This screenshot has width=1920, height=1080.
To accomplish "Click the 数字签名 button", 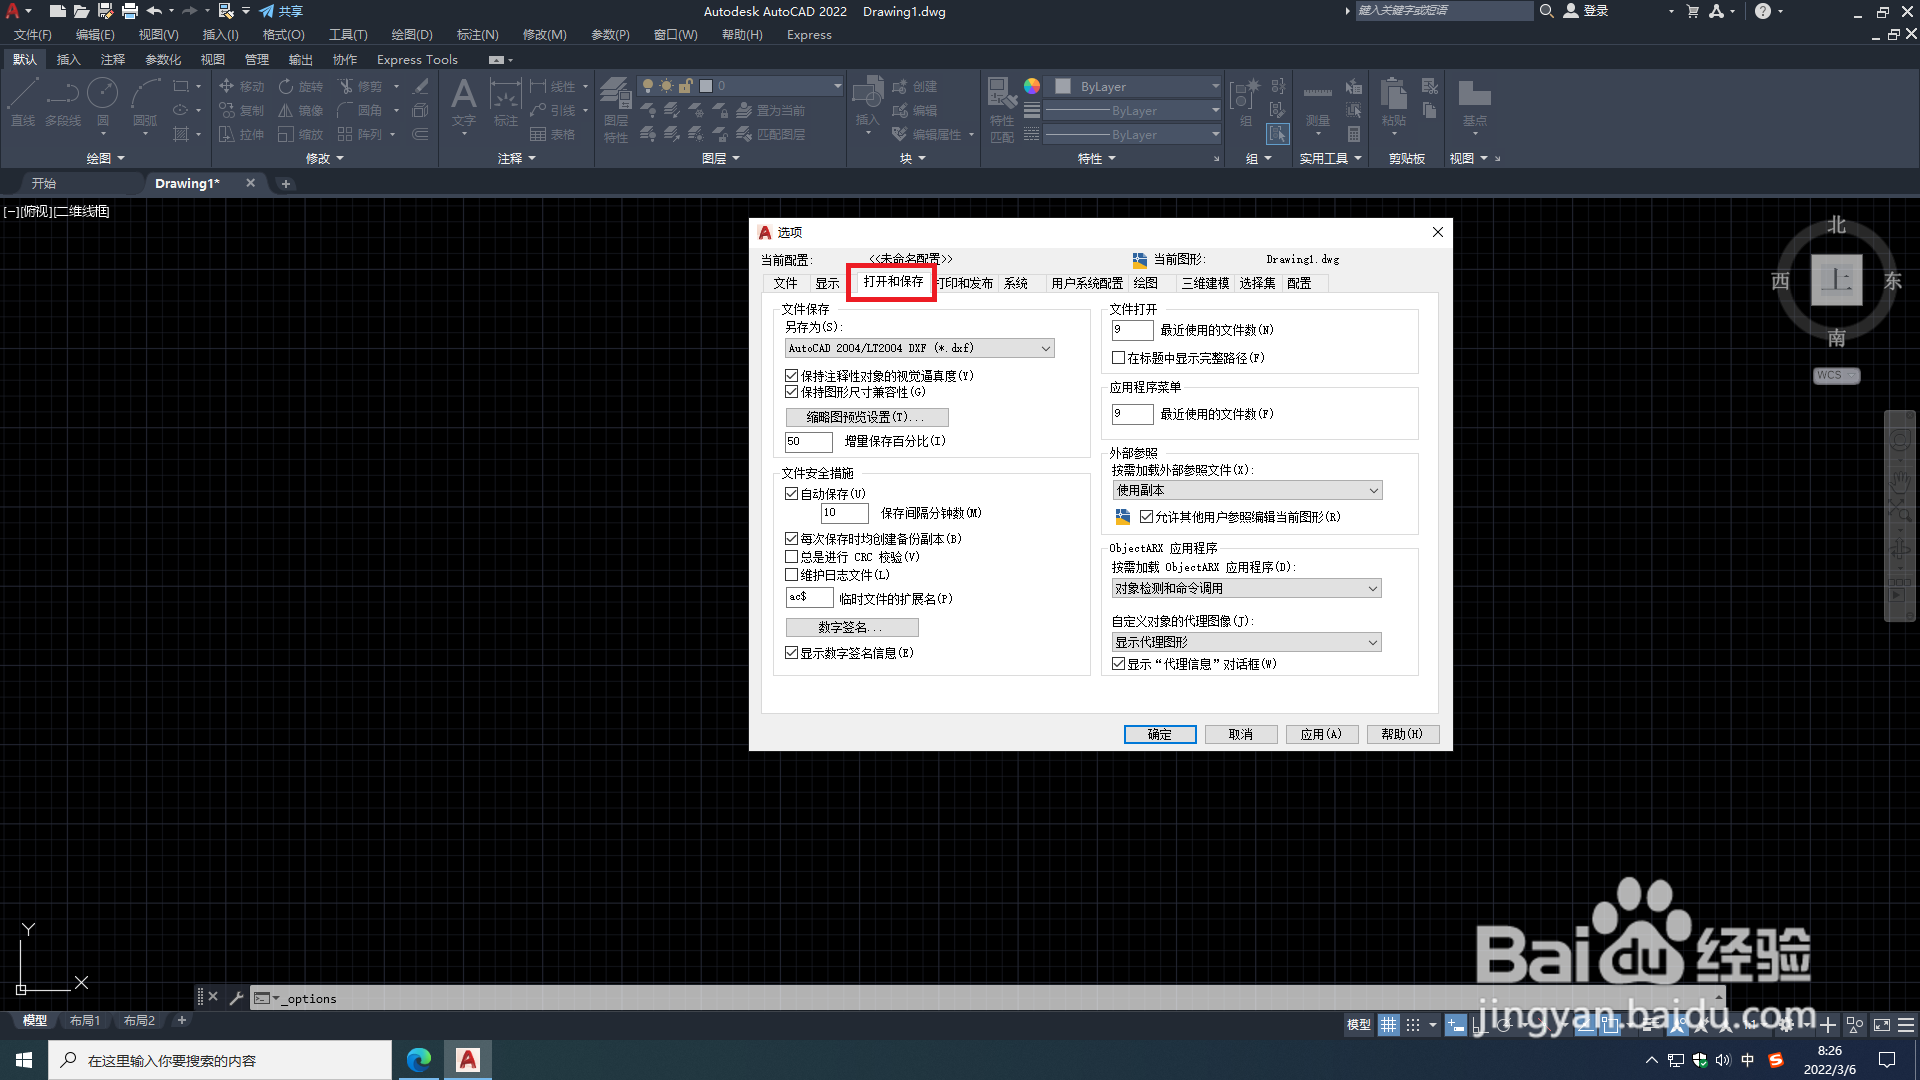I will point(852,627).
